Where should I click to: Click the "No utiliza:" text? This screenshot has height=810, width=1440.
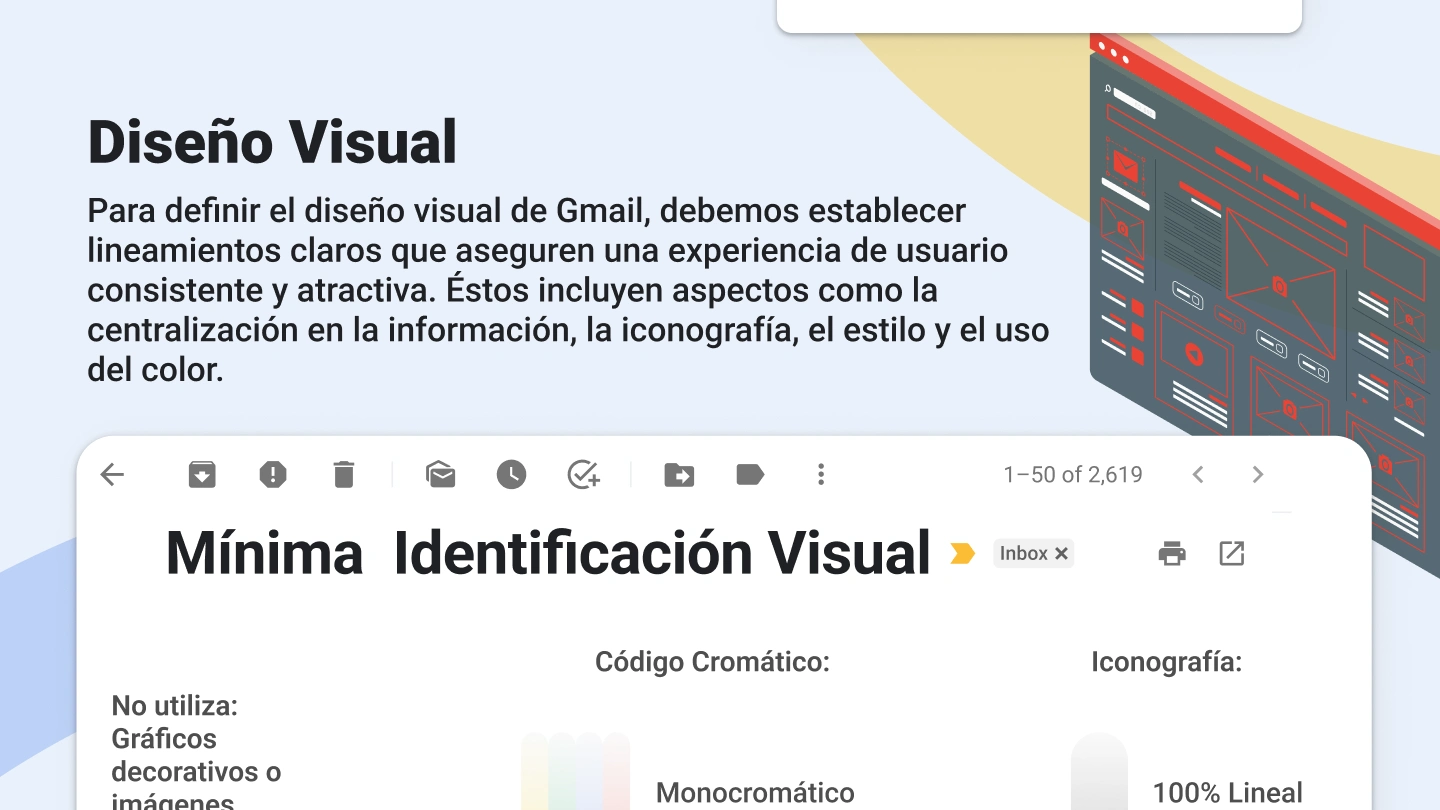tap(175, 706)
